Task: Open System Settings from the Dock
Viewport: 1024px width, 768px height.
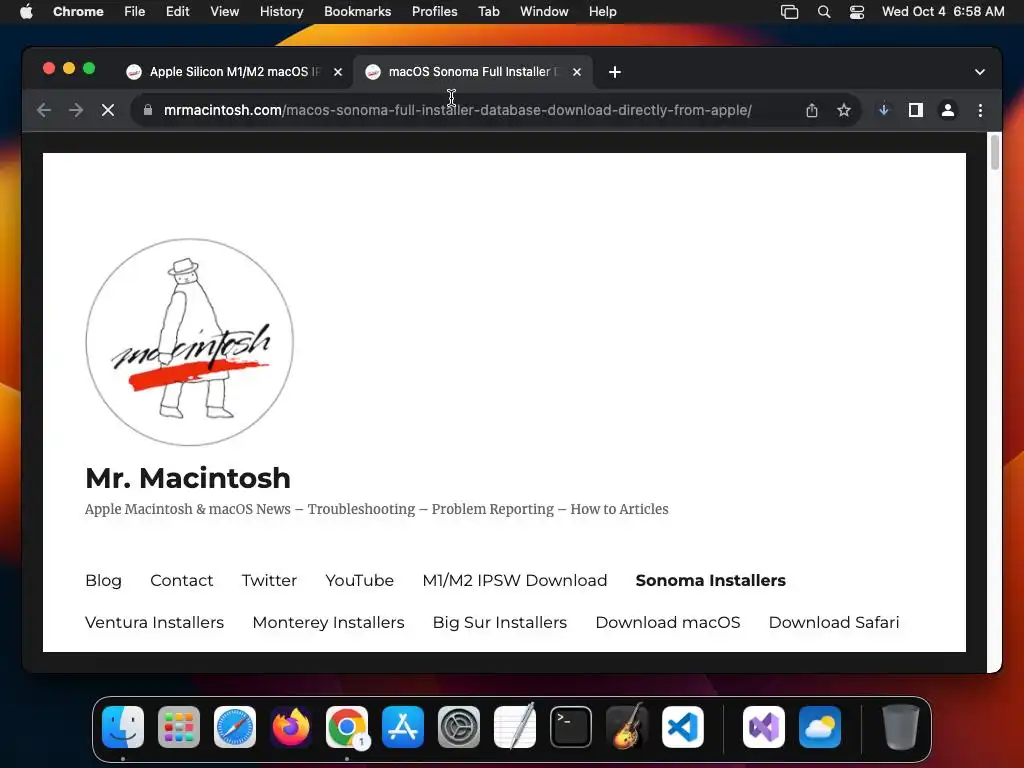Action: (458, 727)
